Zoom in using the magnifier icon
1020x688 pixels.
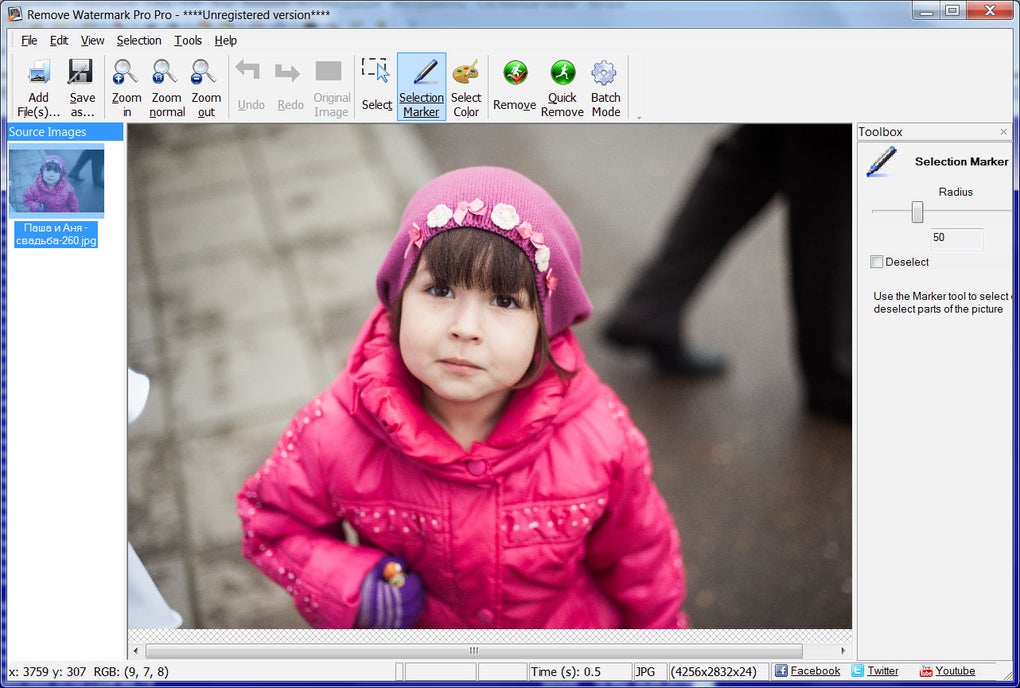[125, 72]
